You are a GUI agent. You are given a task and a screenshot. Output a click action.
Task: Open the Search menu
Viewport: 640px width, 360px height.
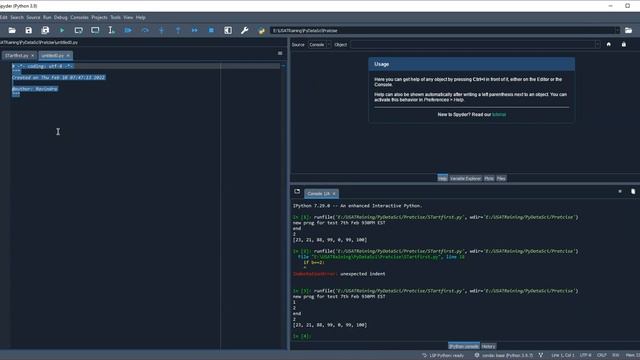(x=17, y=18)
